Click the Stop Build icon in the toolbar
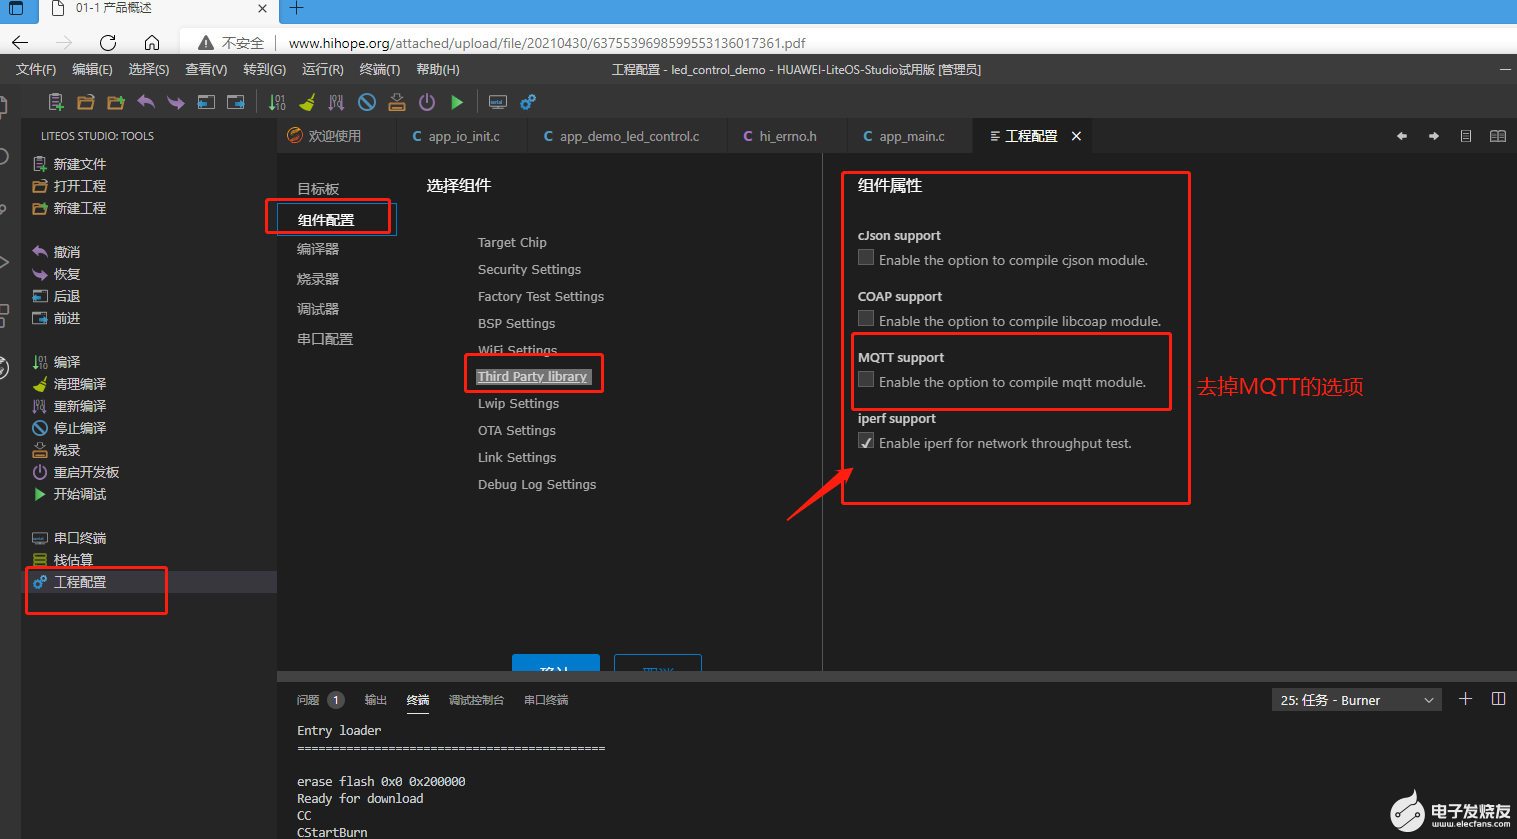The width and height of the screenshot is (1517, 839). point(367,102)
